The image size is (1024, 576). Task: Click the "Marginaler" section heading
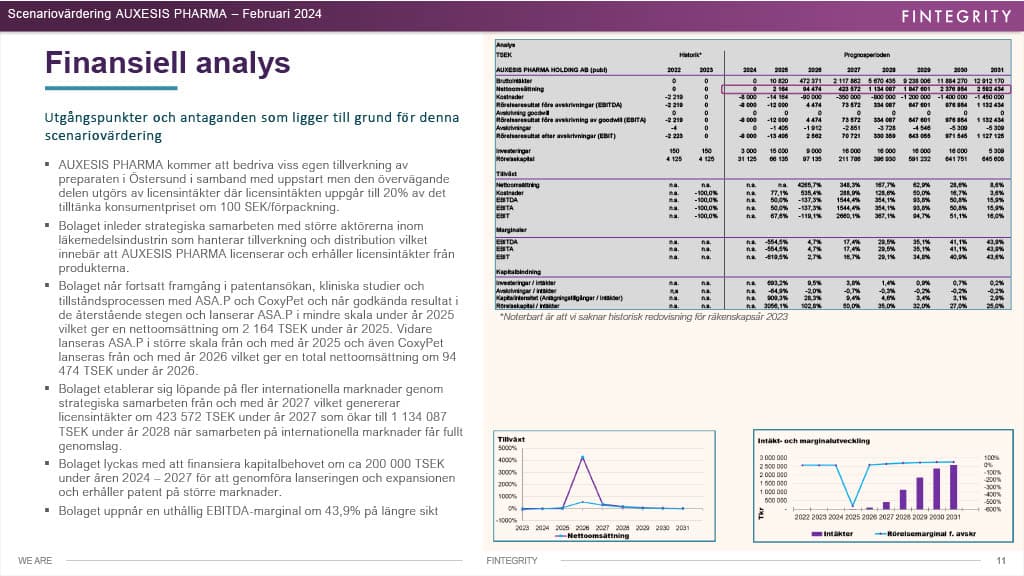click(511, 230)
